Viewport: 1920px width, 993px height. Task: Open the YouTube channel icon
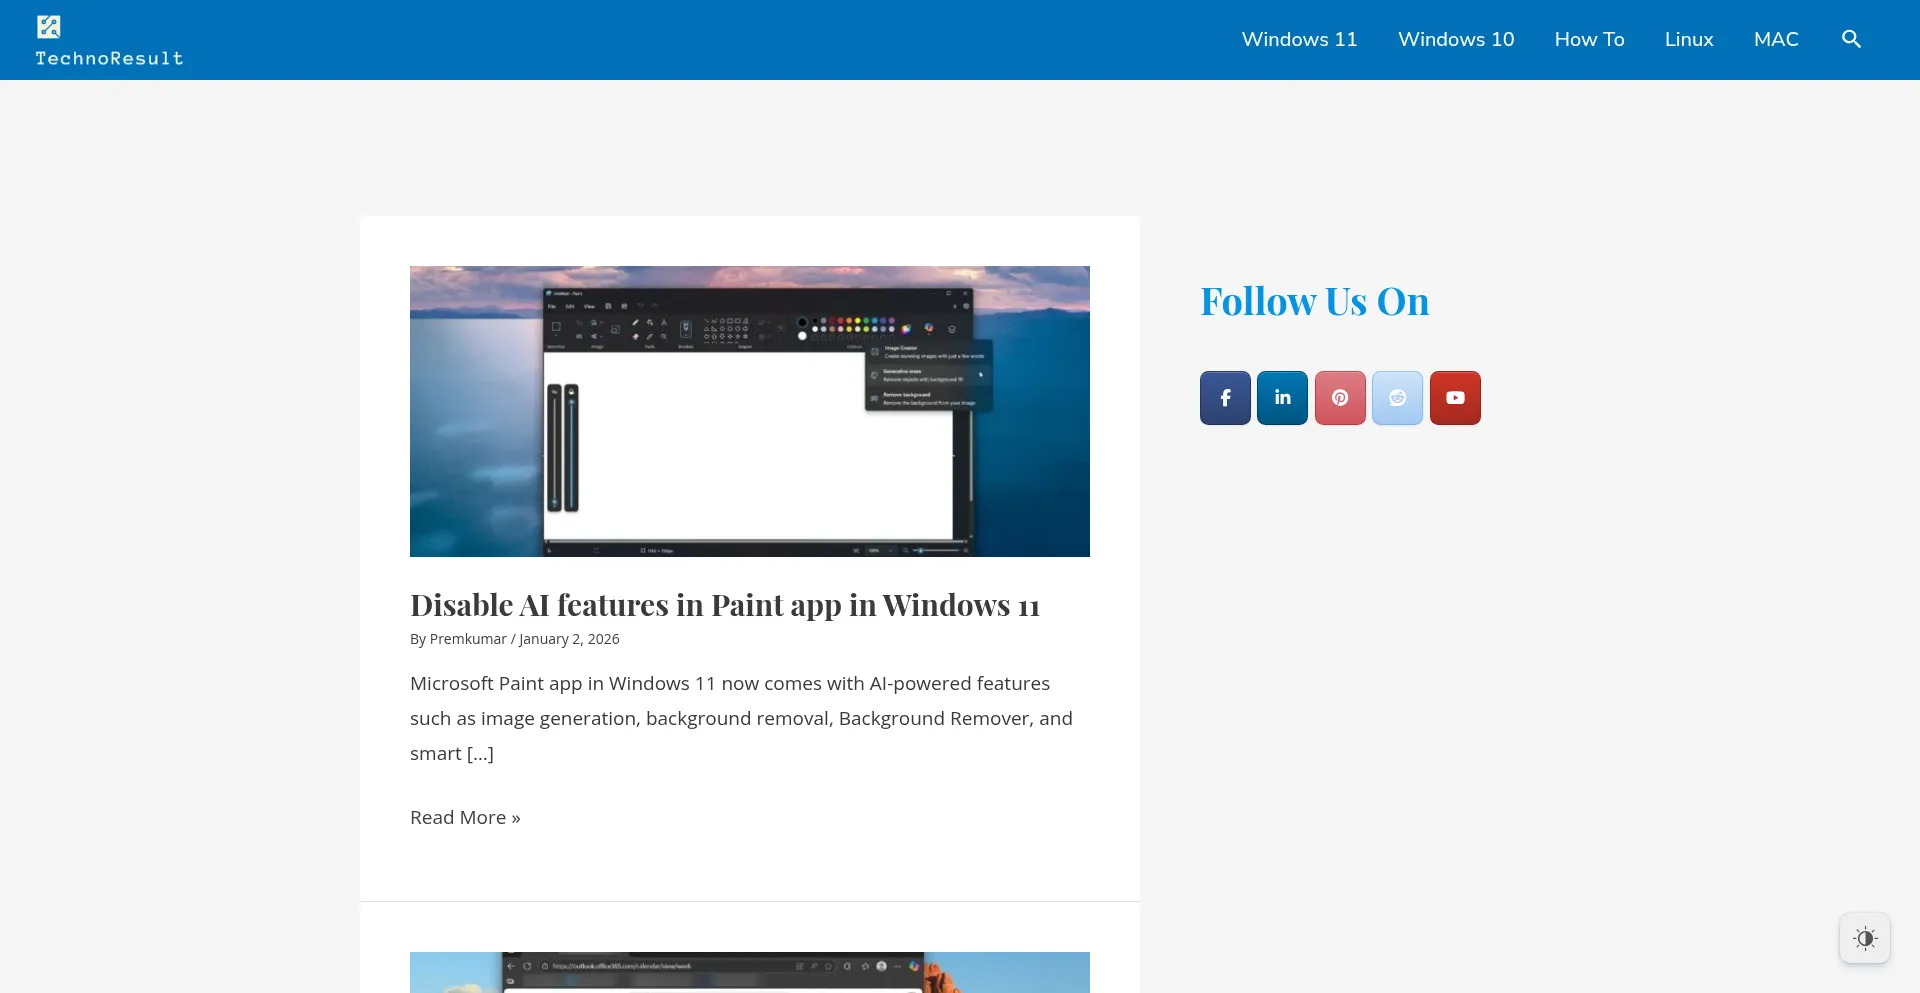(x=1455, y=398)
